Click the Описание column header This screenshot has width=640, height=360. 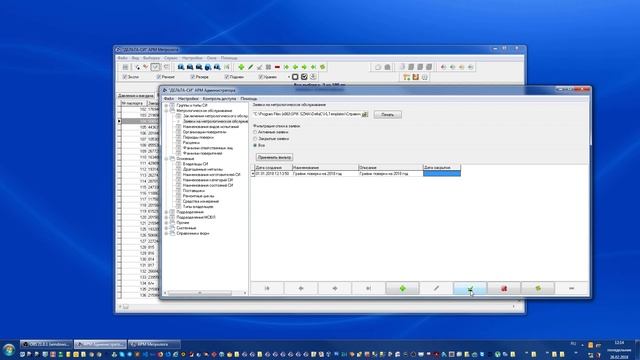click(x=391, y=167)
